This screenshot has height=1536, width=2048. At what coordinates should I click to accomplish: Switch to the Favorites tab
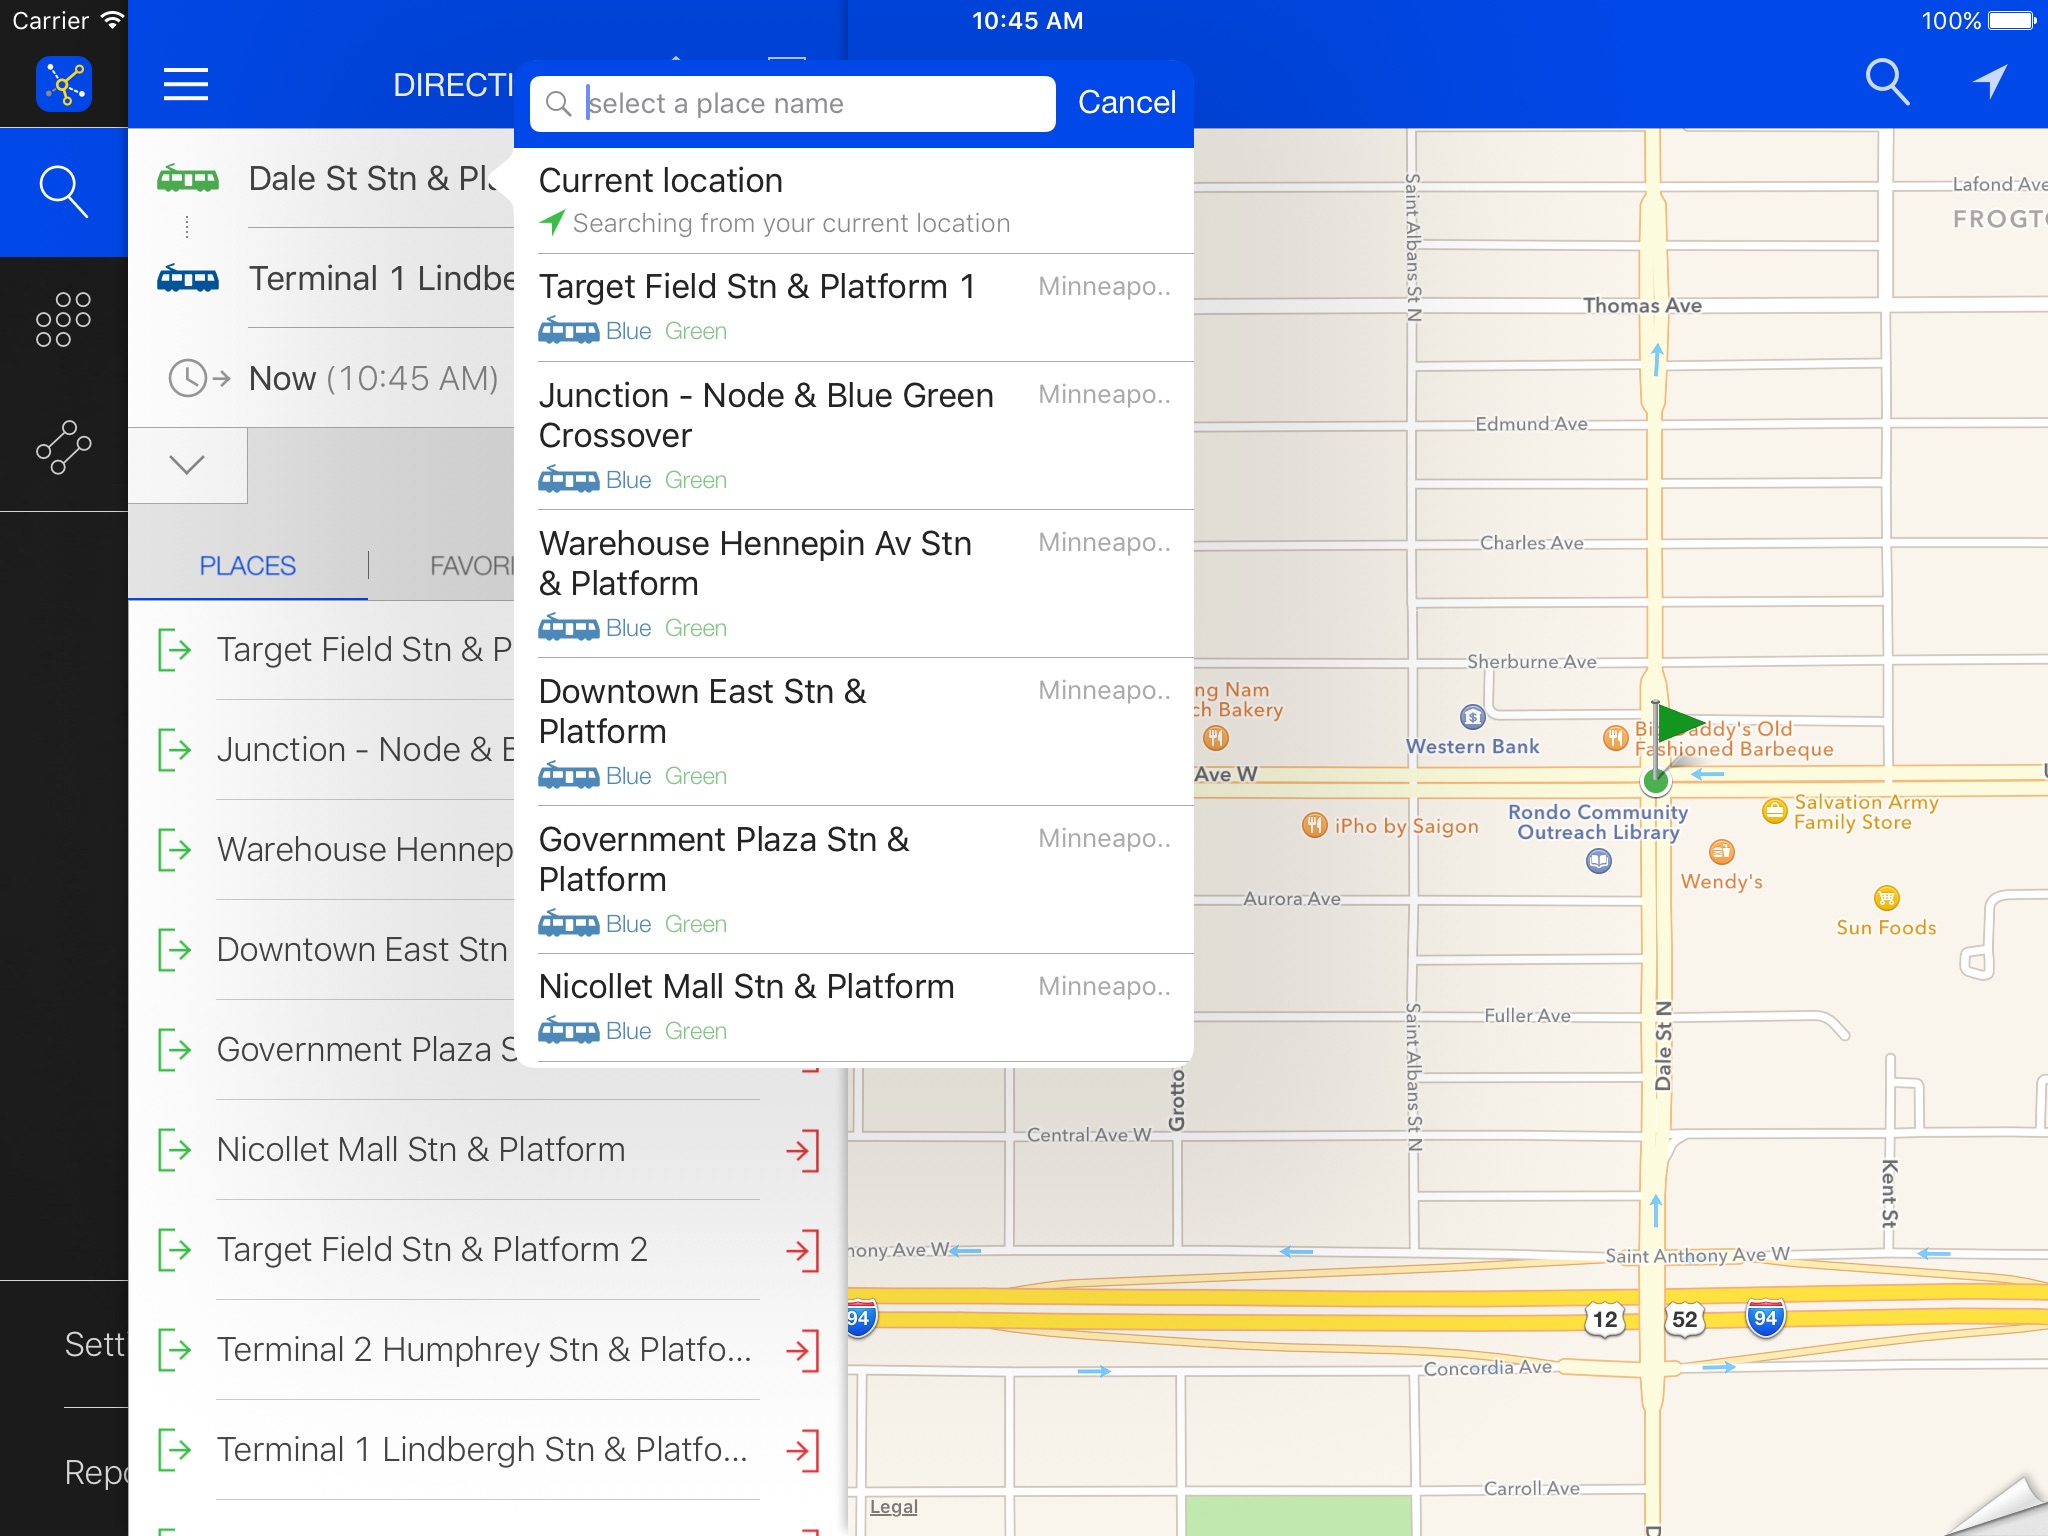pyautogui.click(x=470, y=566)
